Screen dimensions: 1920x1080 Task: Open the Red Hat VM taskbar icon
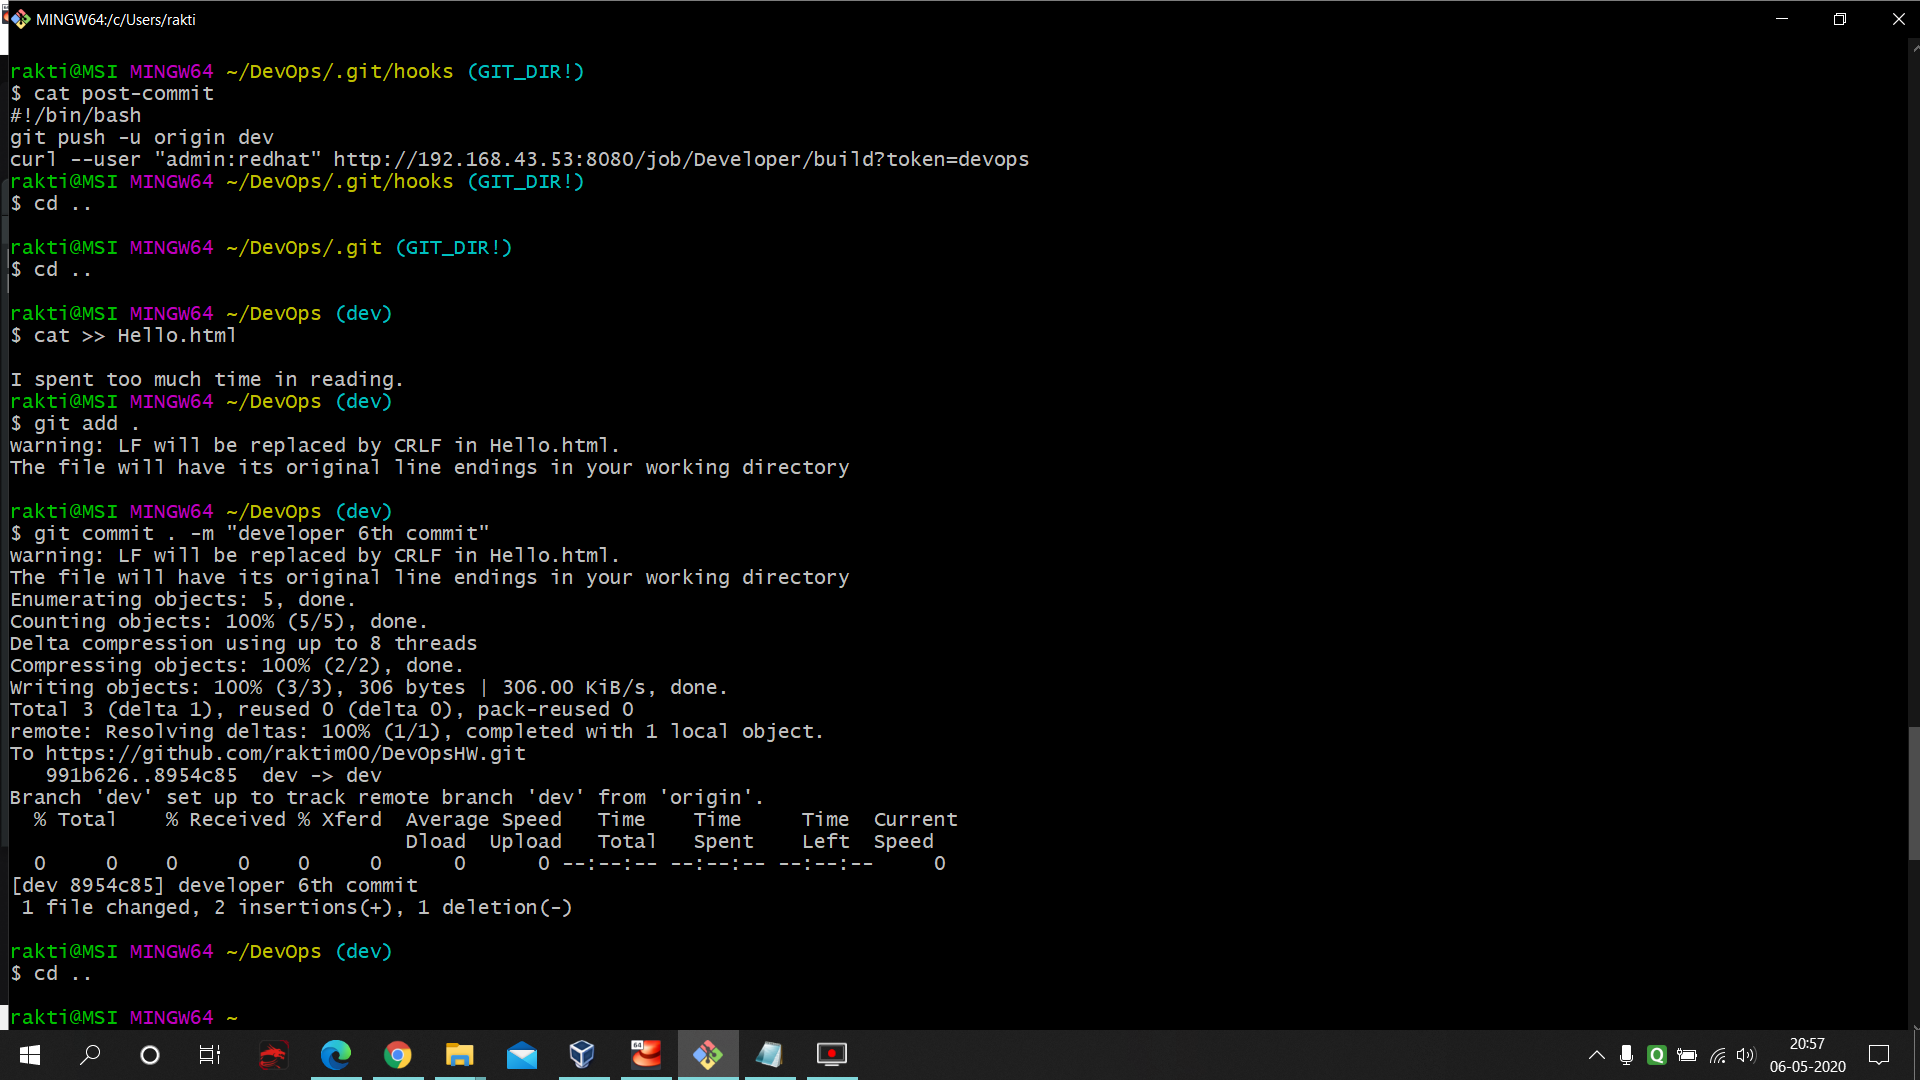(x=646, y=1055)
